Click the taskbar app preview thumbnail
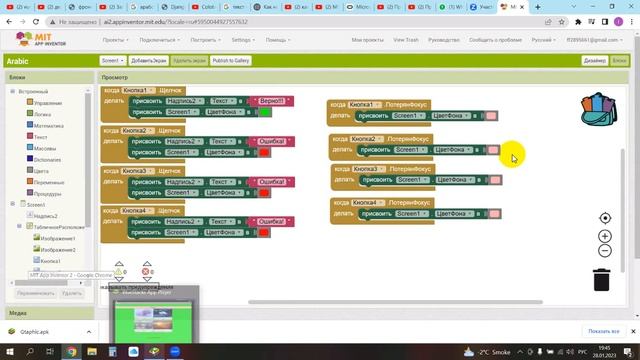 click(153, 322)
